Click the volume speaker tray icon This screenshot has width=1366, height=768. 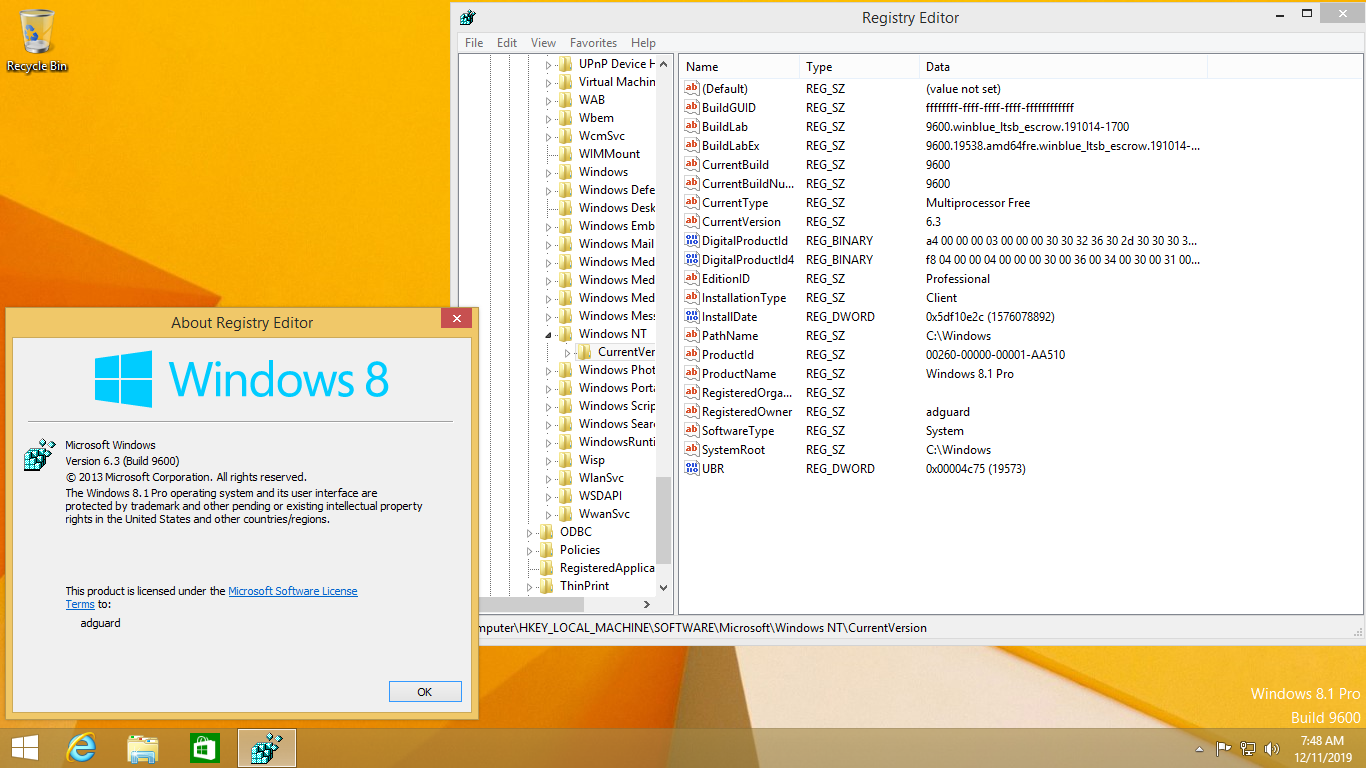click(x=1272, y=748)
